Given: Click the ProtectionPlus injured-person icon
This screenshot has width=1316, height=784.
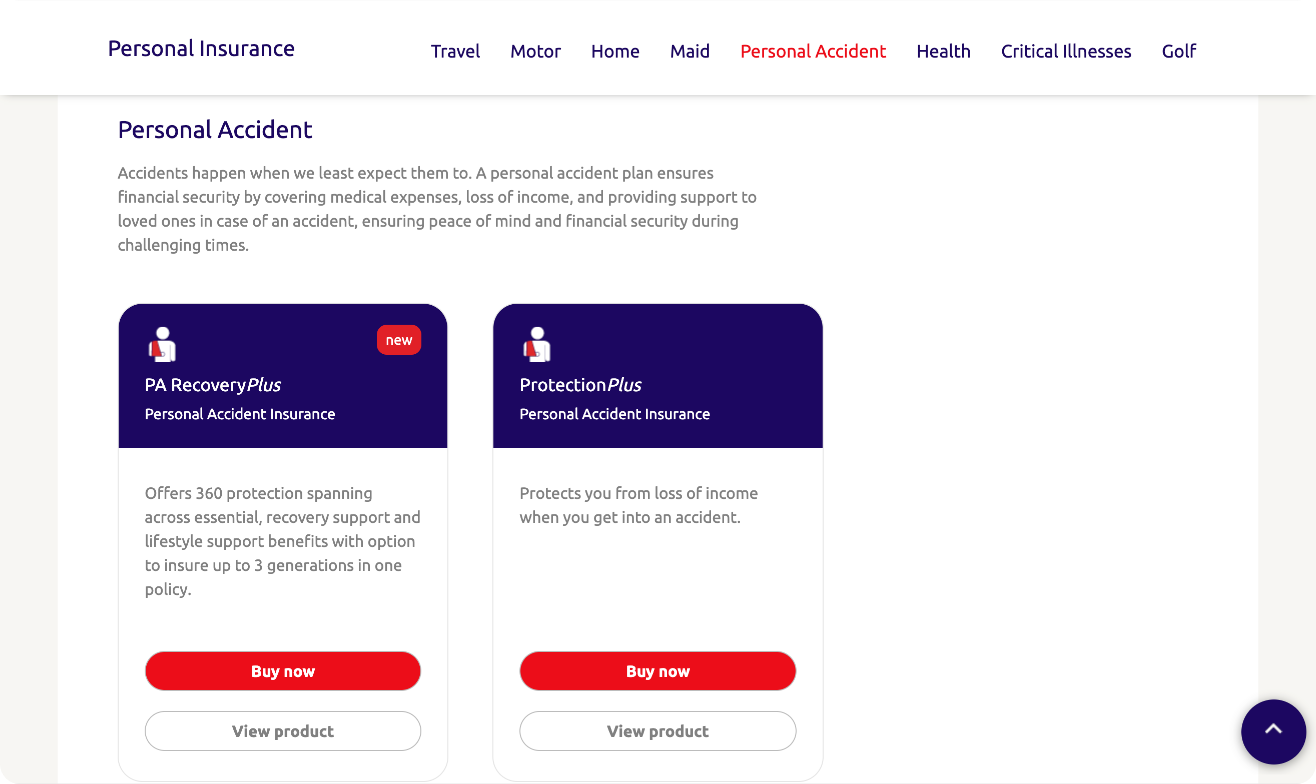Looking at the screenshot, I should [x=536, y=344].
